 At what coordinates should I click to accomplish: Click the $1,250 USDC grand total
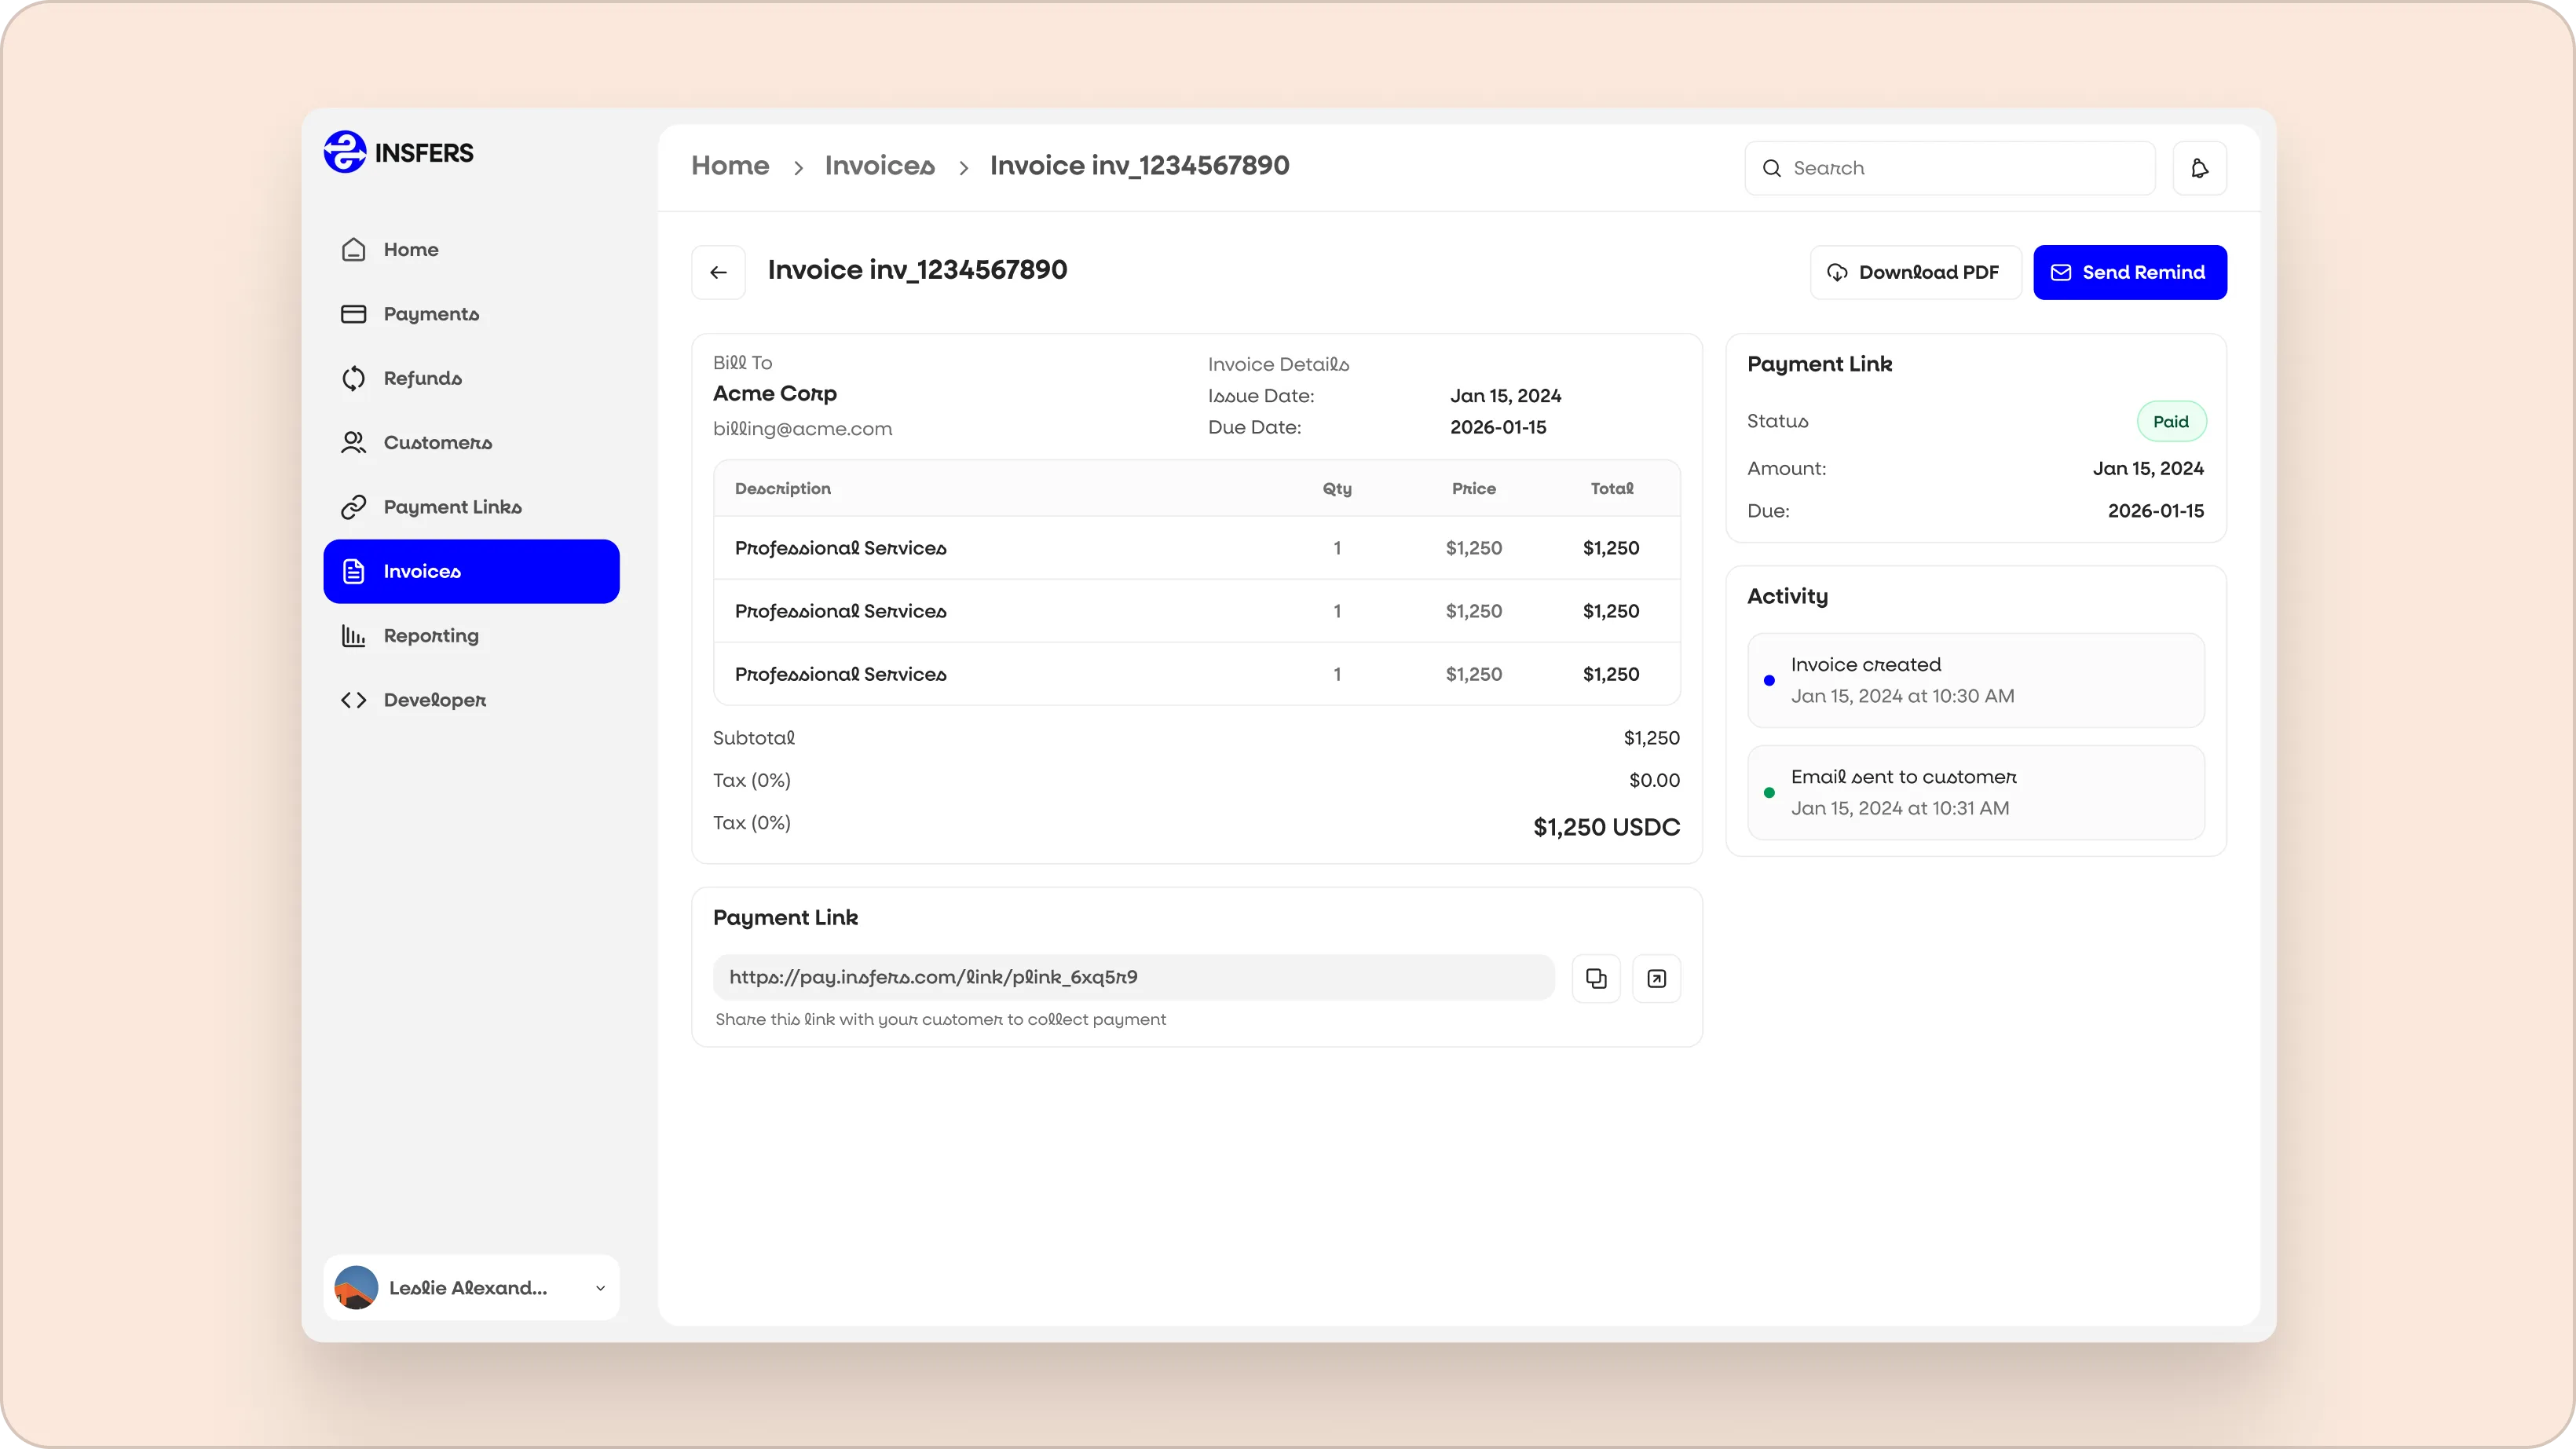point(1606,827)
